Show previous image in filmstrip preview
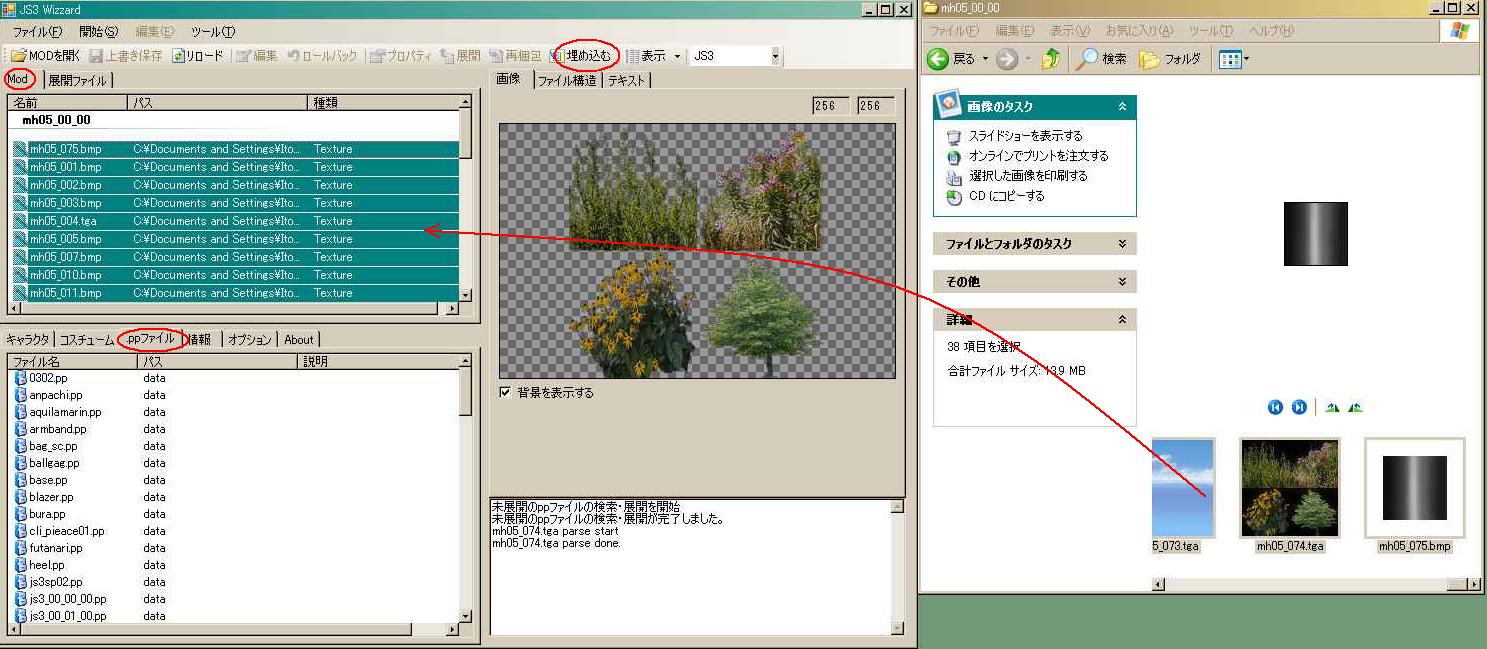Image resolution: width=1487 pixels, height=649 pixels. (1275, 407)
